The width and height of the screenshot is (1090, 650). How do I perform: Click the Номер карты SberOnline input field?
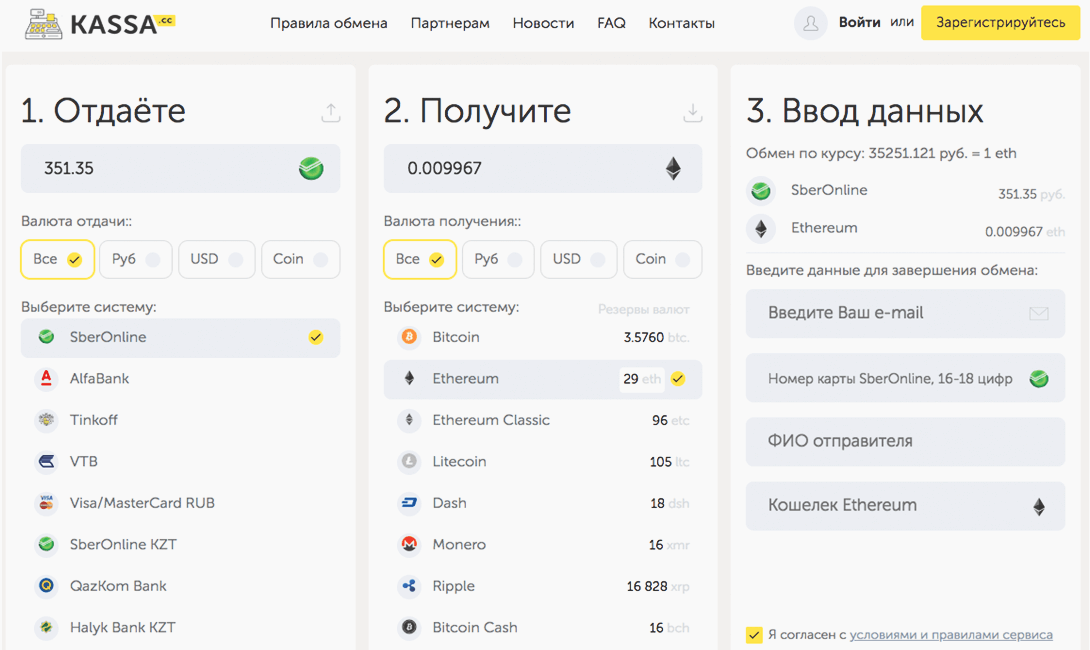pyautogui.click(x=905, y=378)
